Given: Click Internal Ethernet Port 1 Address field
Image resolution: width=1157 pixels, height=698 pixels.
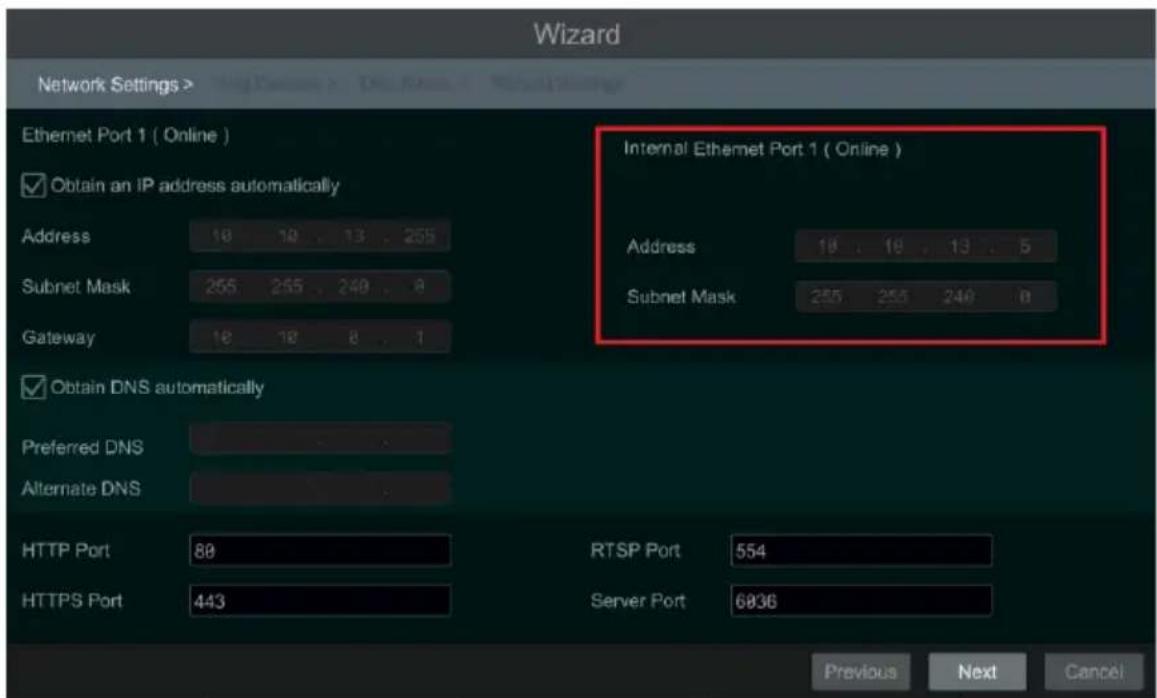Looking at the screenshot, I should (926, 246).
